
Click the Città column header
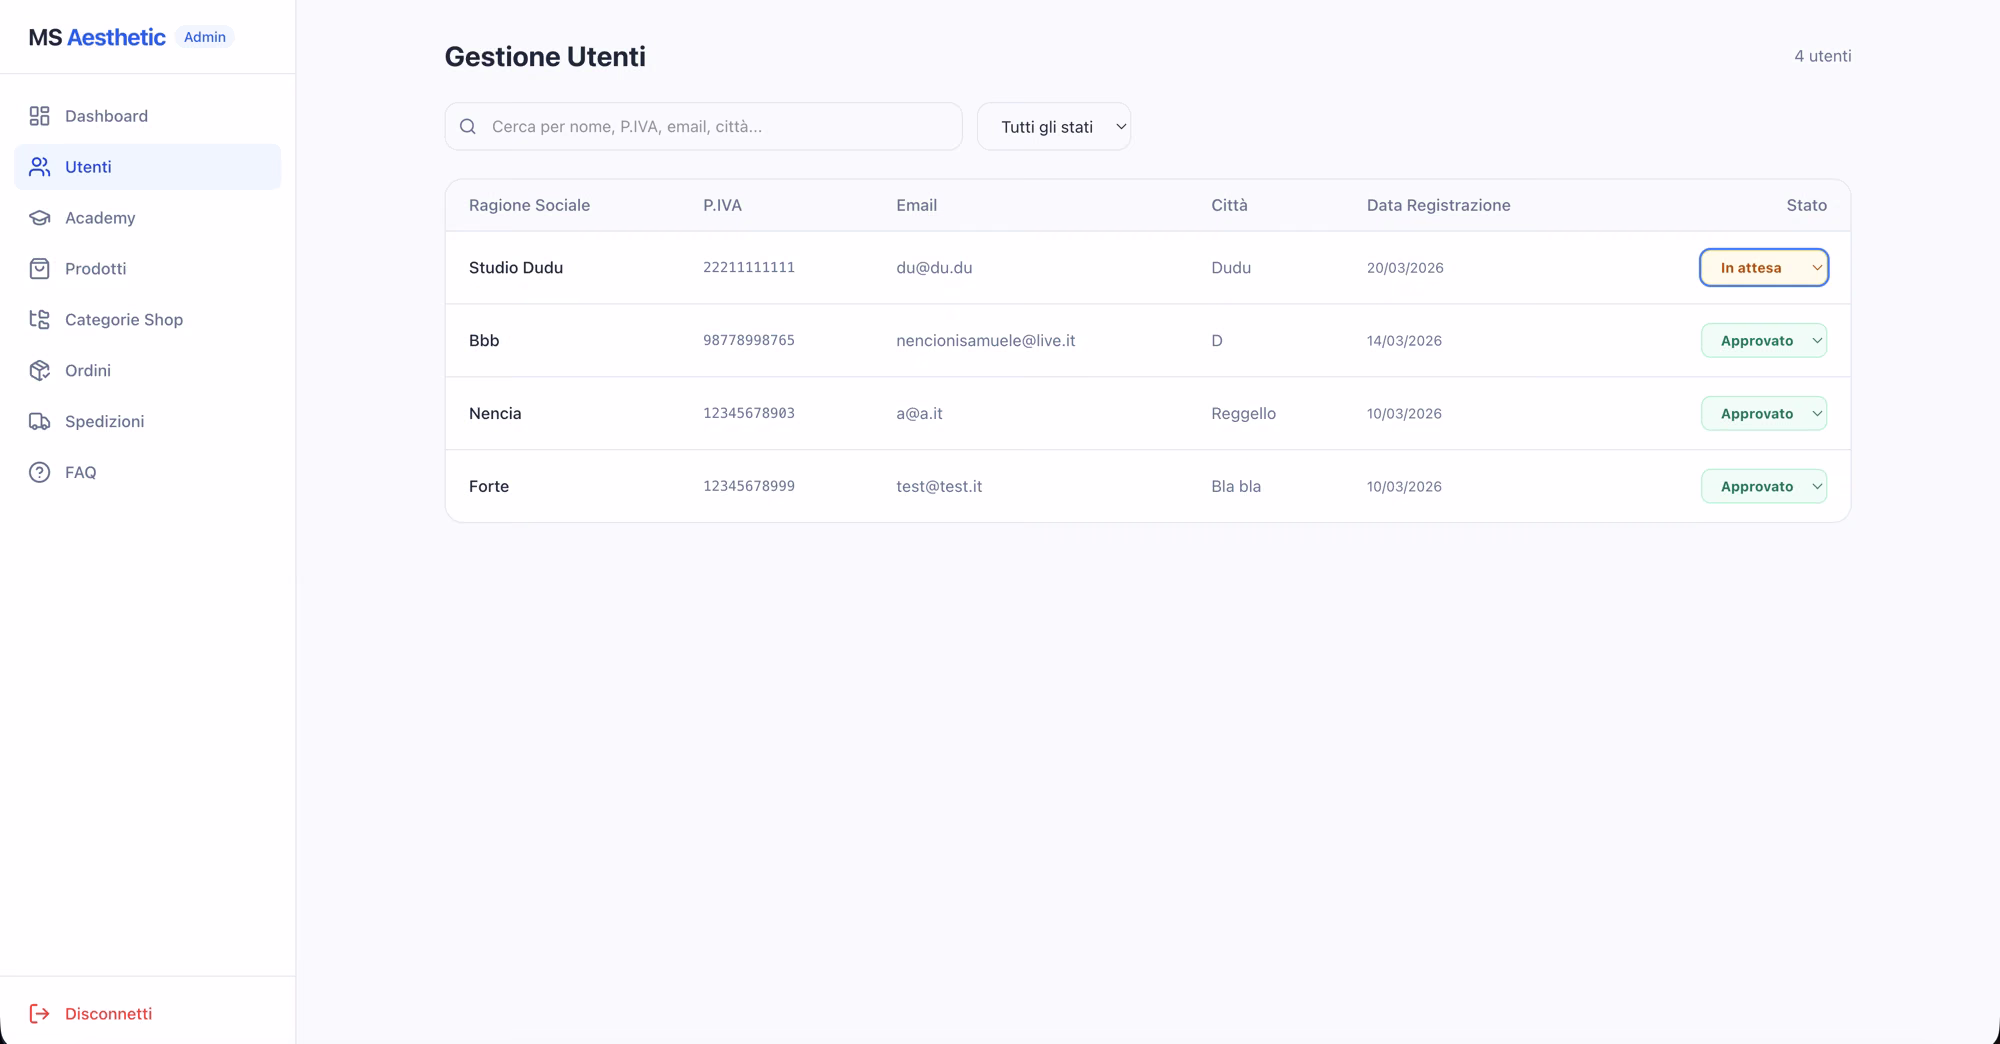1229,205
